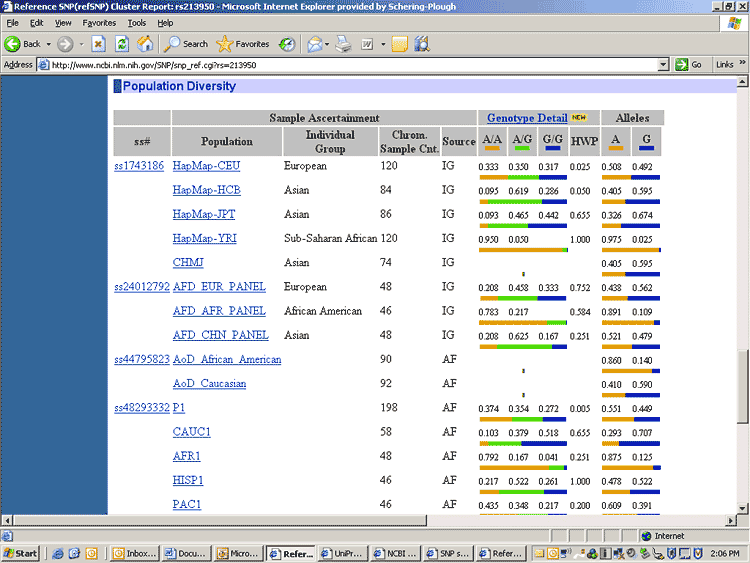The height and width of the screenshot is (563, 750).
Task: Switch to the UniPr... taskbar window
Action: (x=342, y=553)
